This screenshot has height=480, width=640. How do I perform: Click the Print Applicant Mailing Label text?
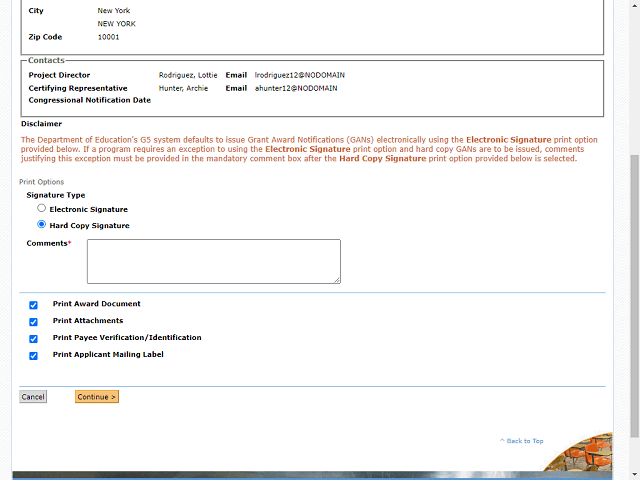point(108,354)
